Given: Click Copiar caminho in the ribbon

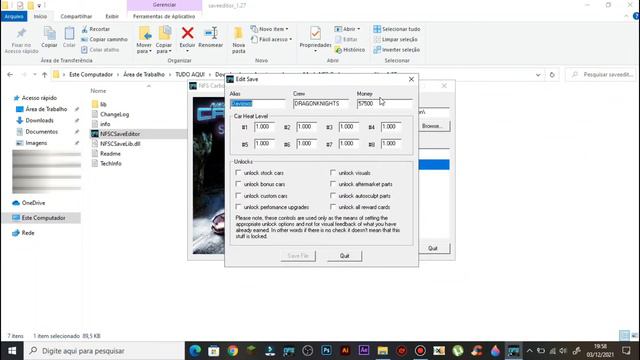Looking at the screenshot, I should coord(104,40).
